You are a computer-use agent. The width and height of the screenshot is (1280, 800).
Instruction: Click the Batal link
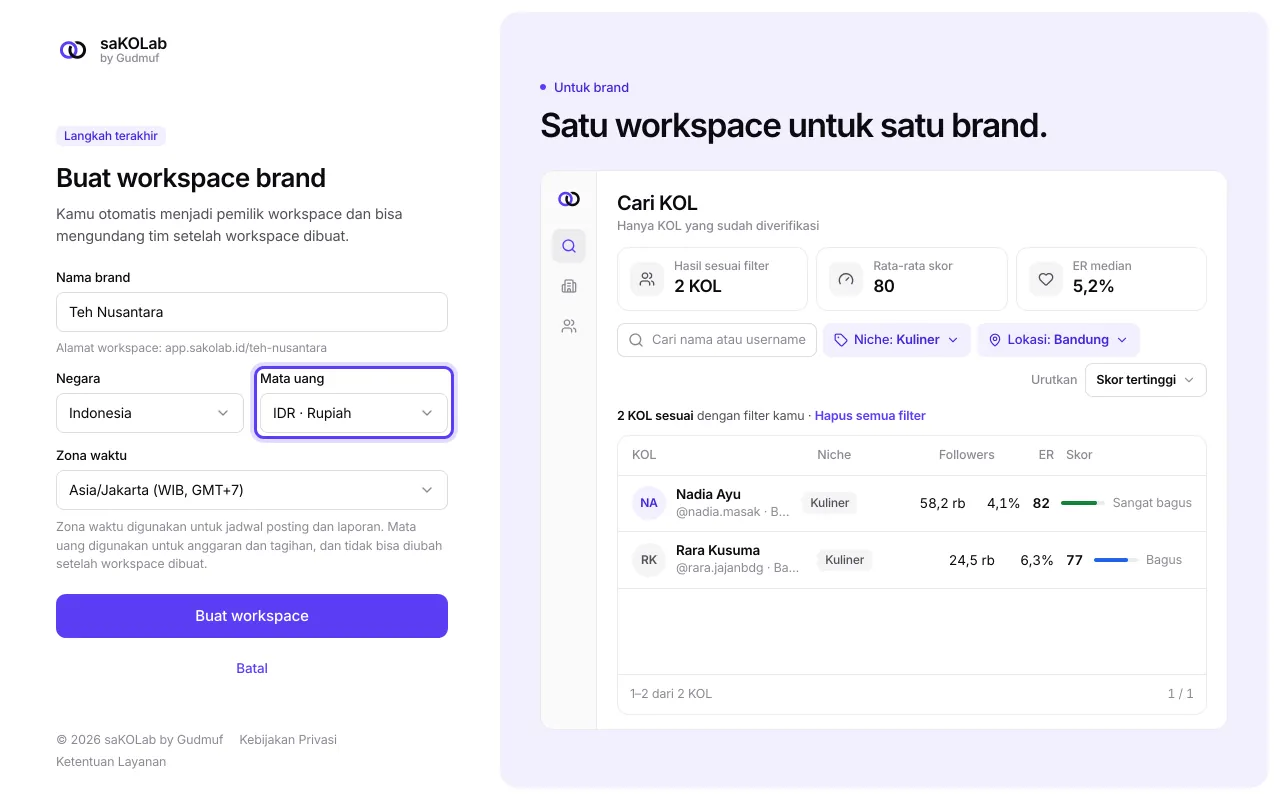click(x=252, y=668)
